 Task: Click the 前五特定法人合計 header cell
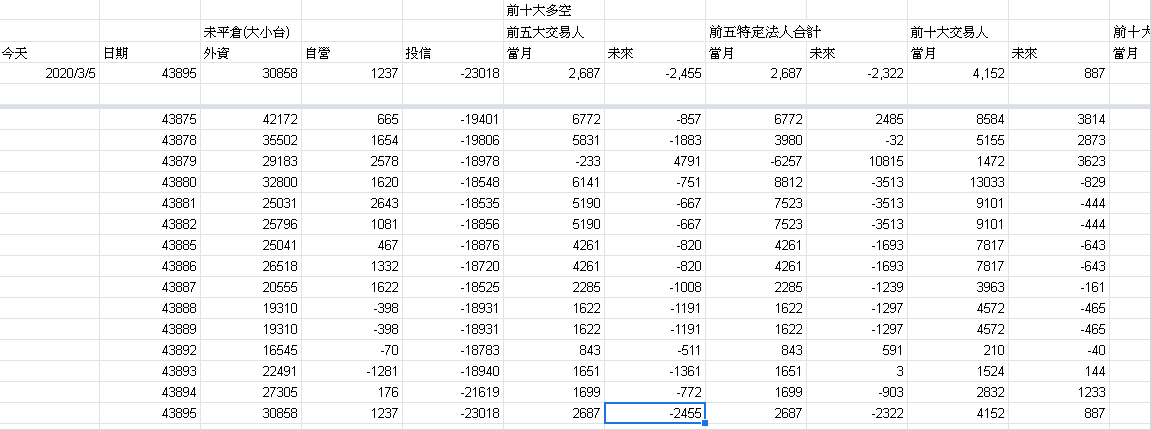point(755,33)
